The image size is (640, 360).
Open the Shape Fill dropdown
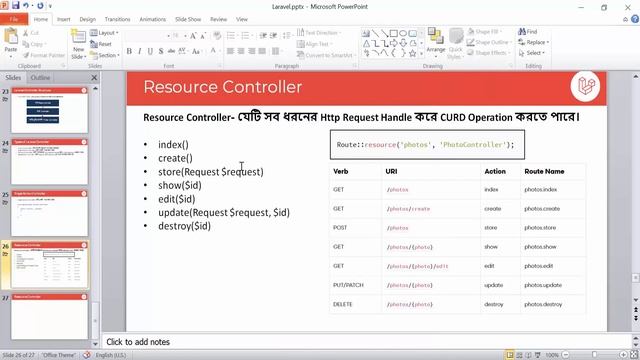[x=484, y=31]
